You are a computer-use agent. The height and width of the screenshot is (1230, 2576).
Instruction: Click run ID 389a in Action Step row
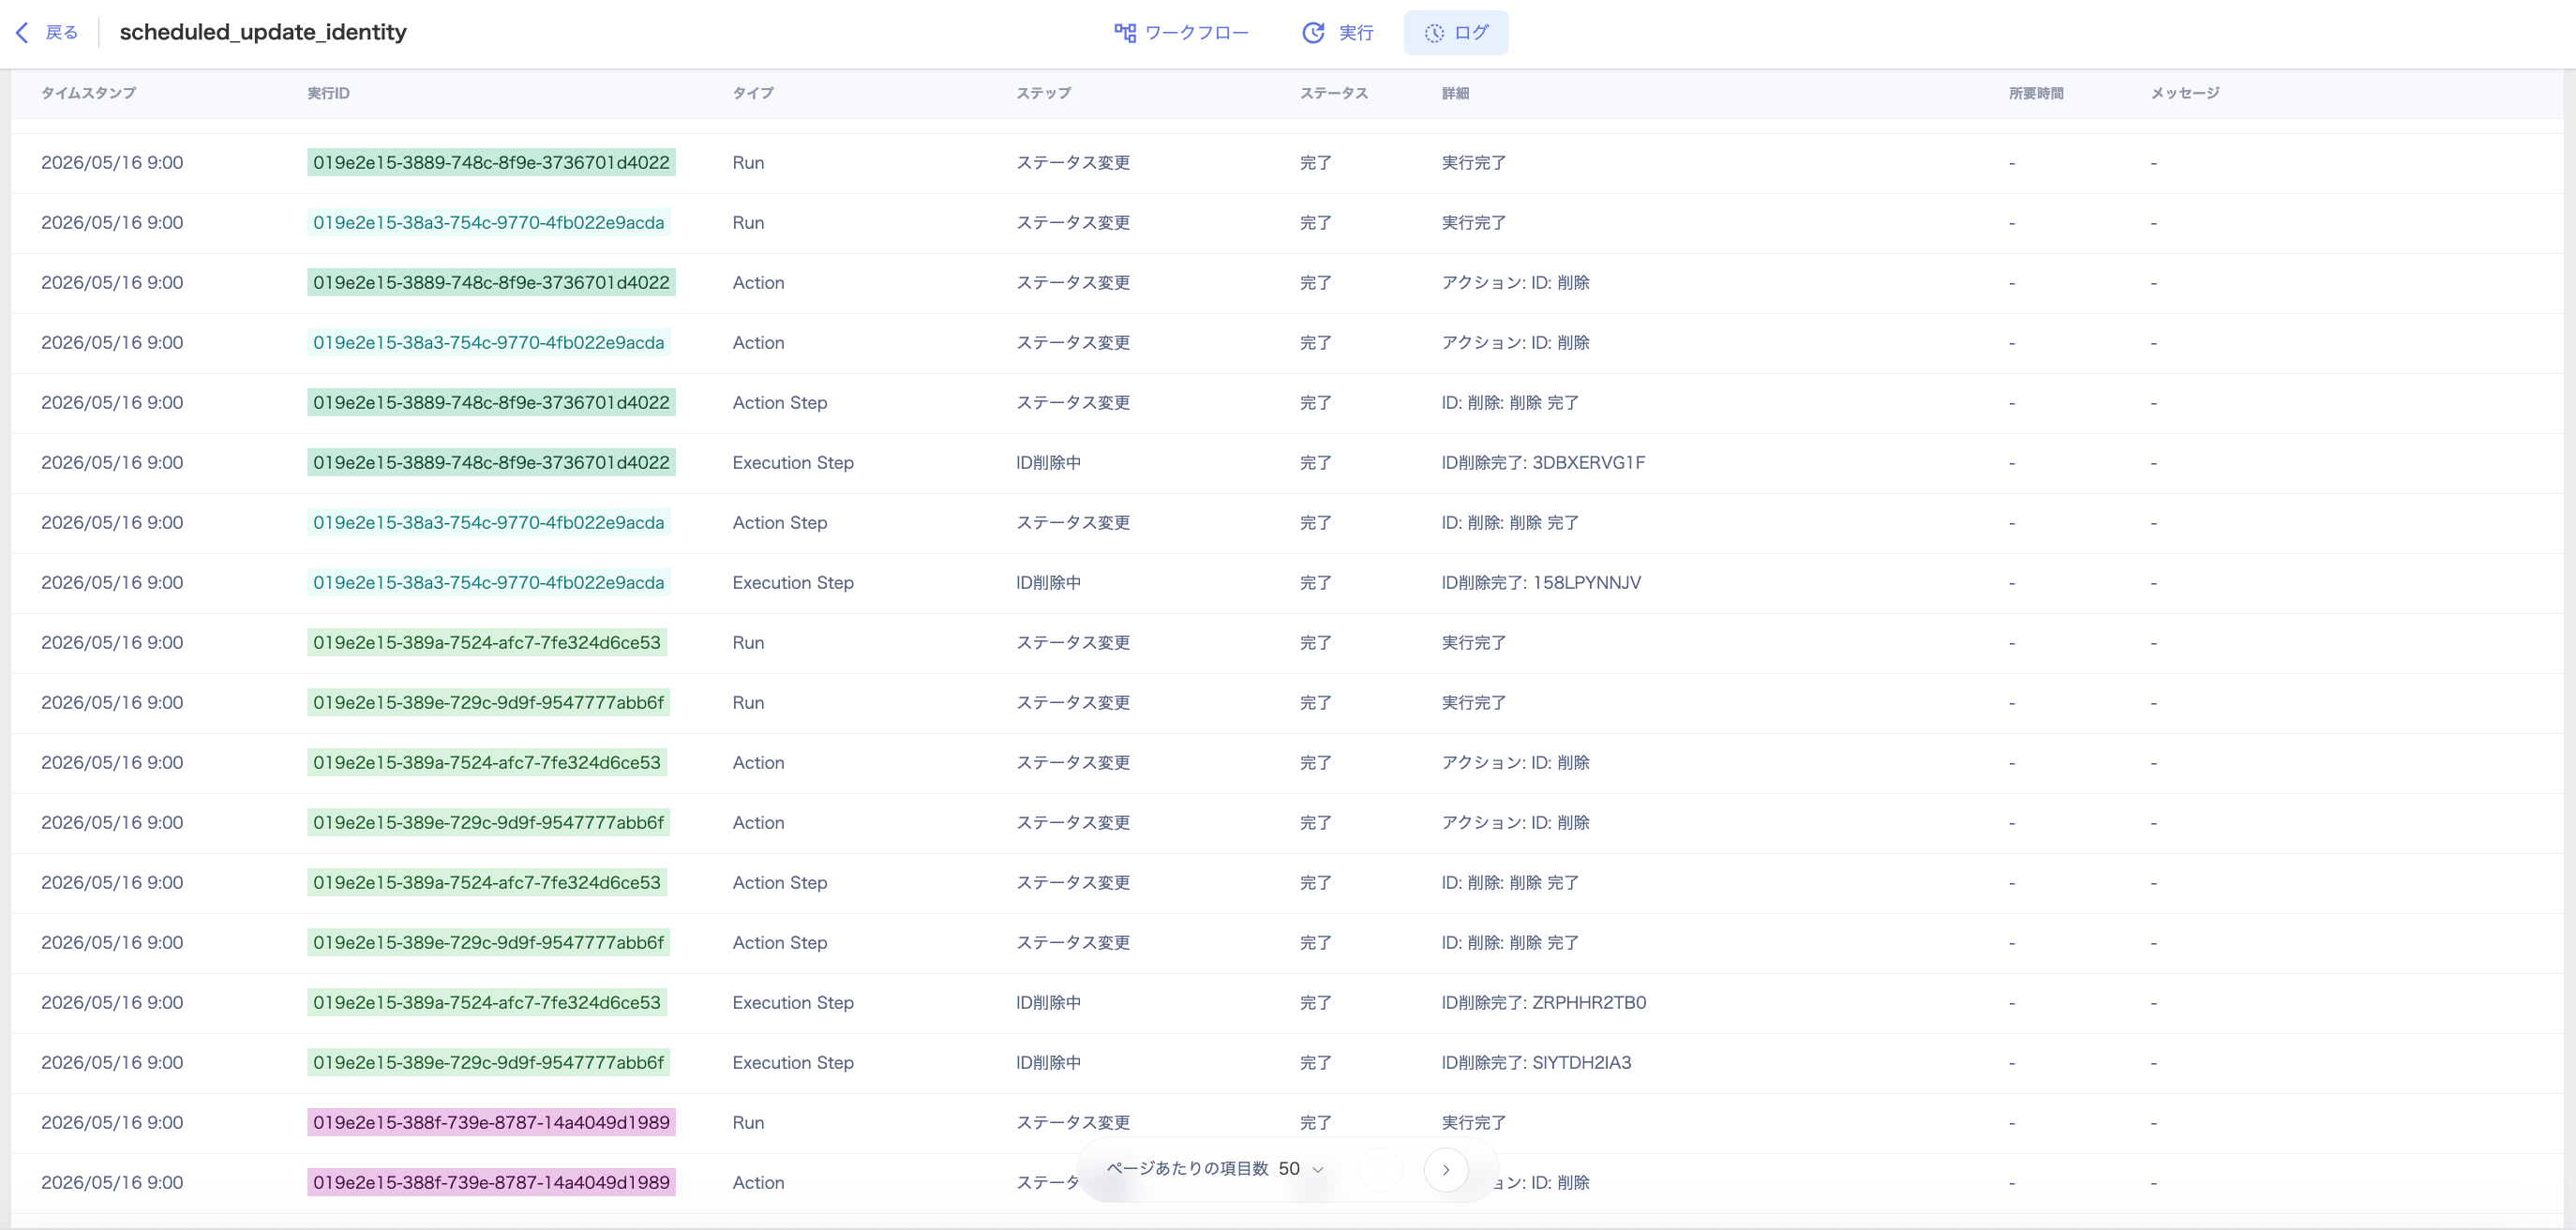click(487, 882)
